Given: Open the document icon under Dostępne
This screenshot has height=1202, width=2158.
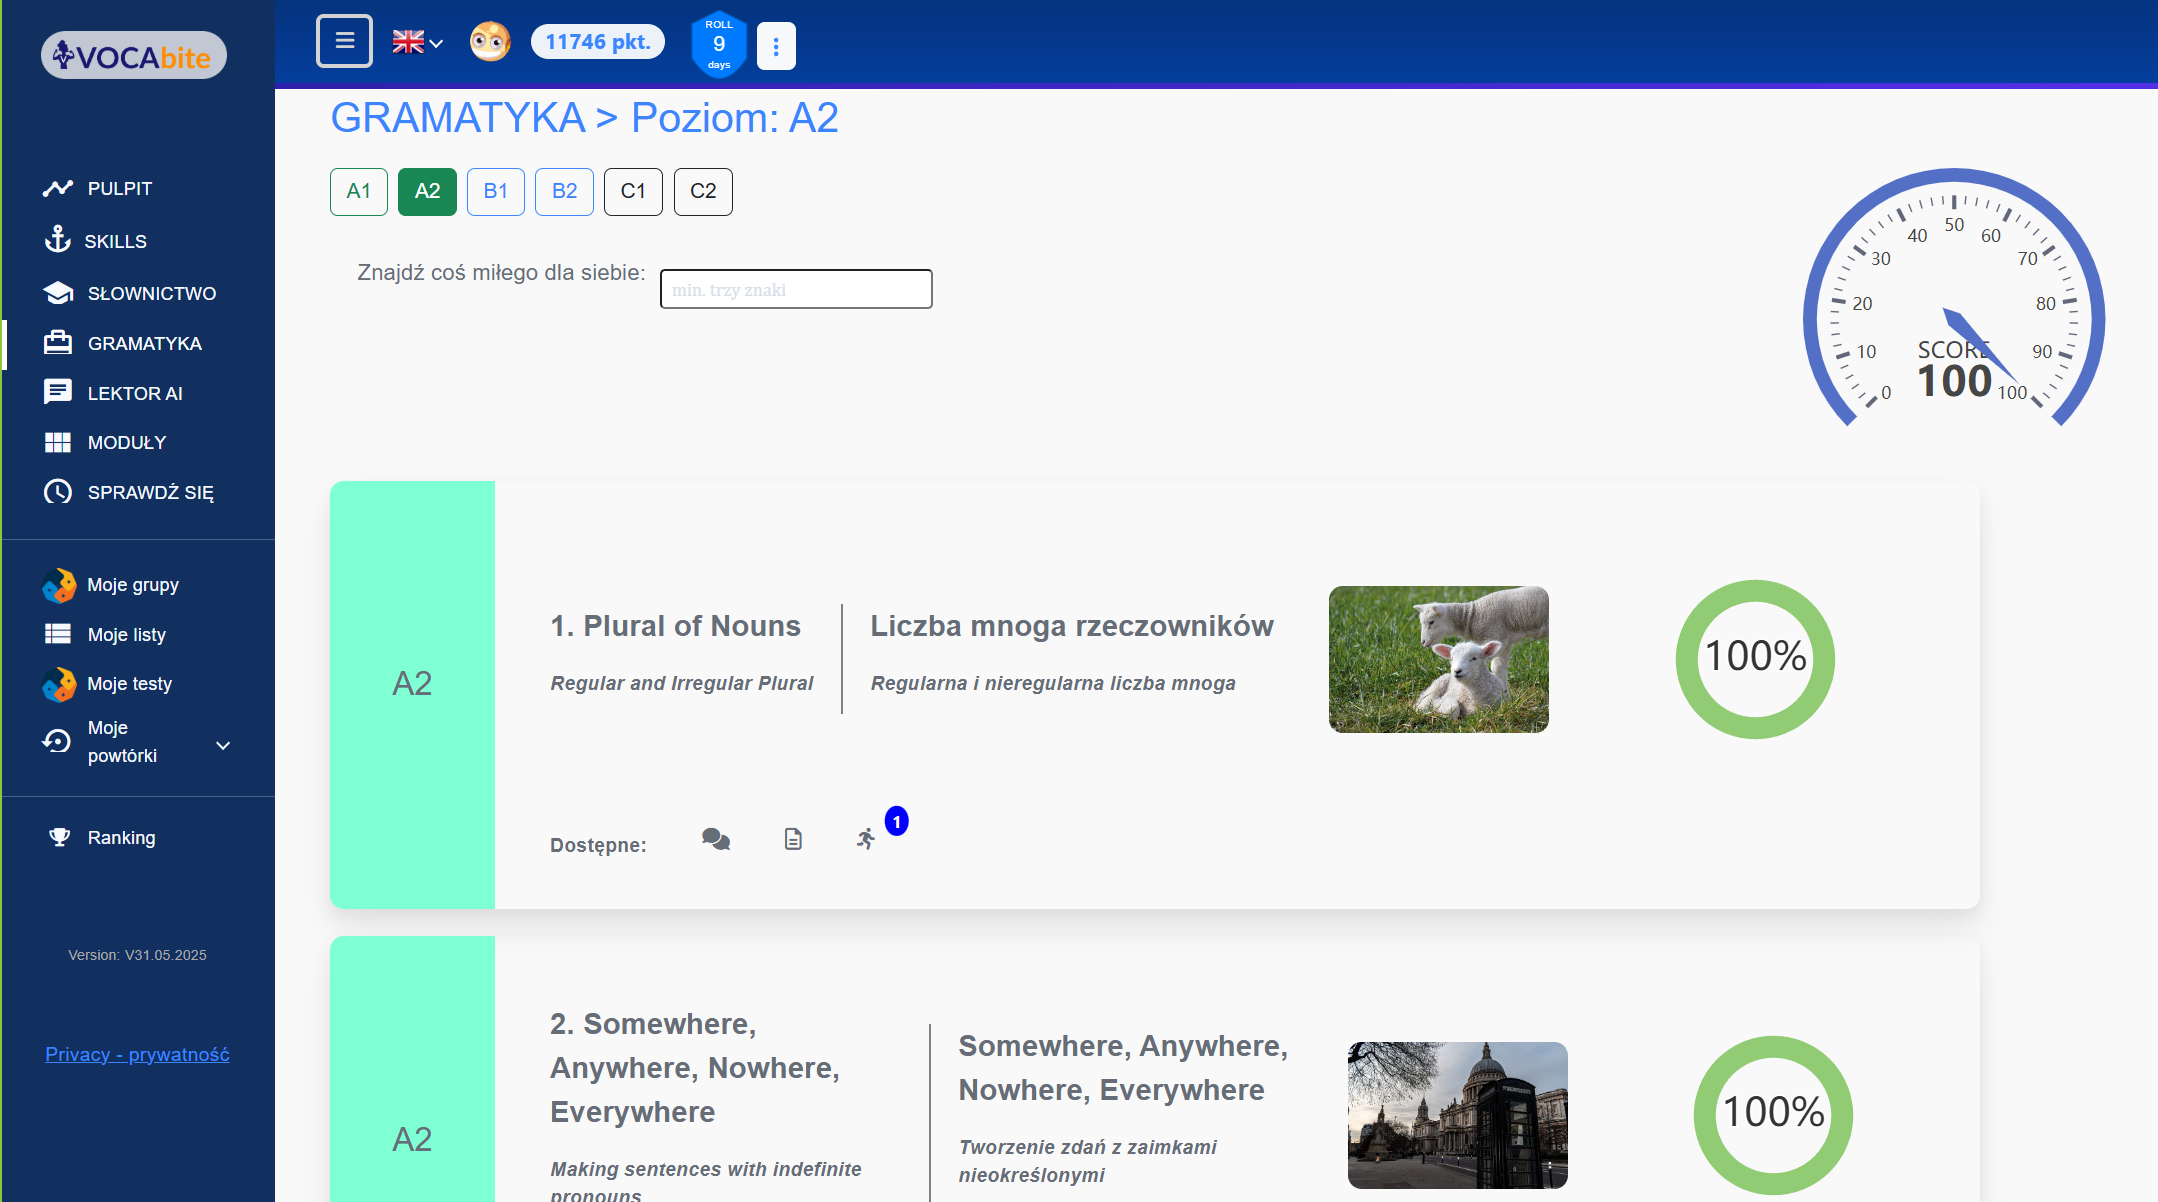Looking at the screenshot, I should pos(793,839).
